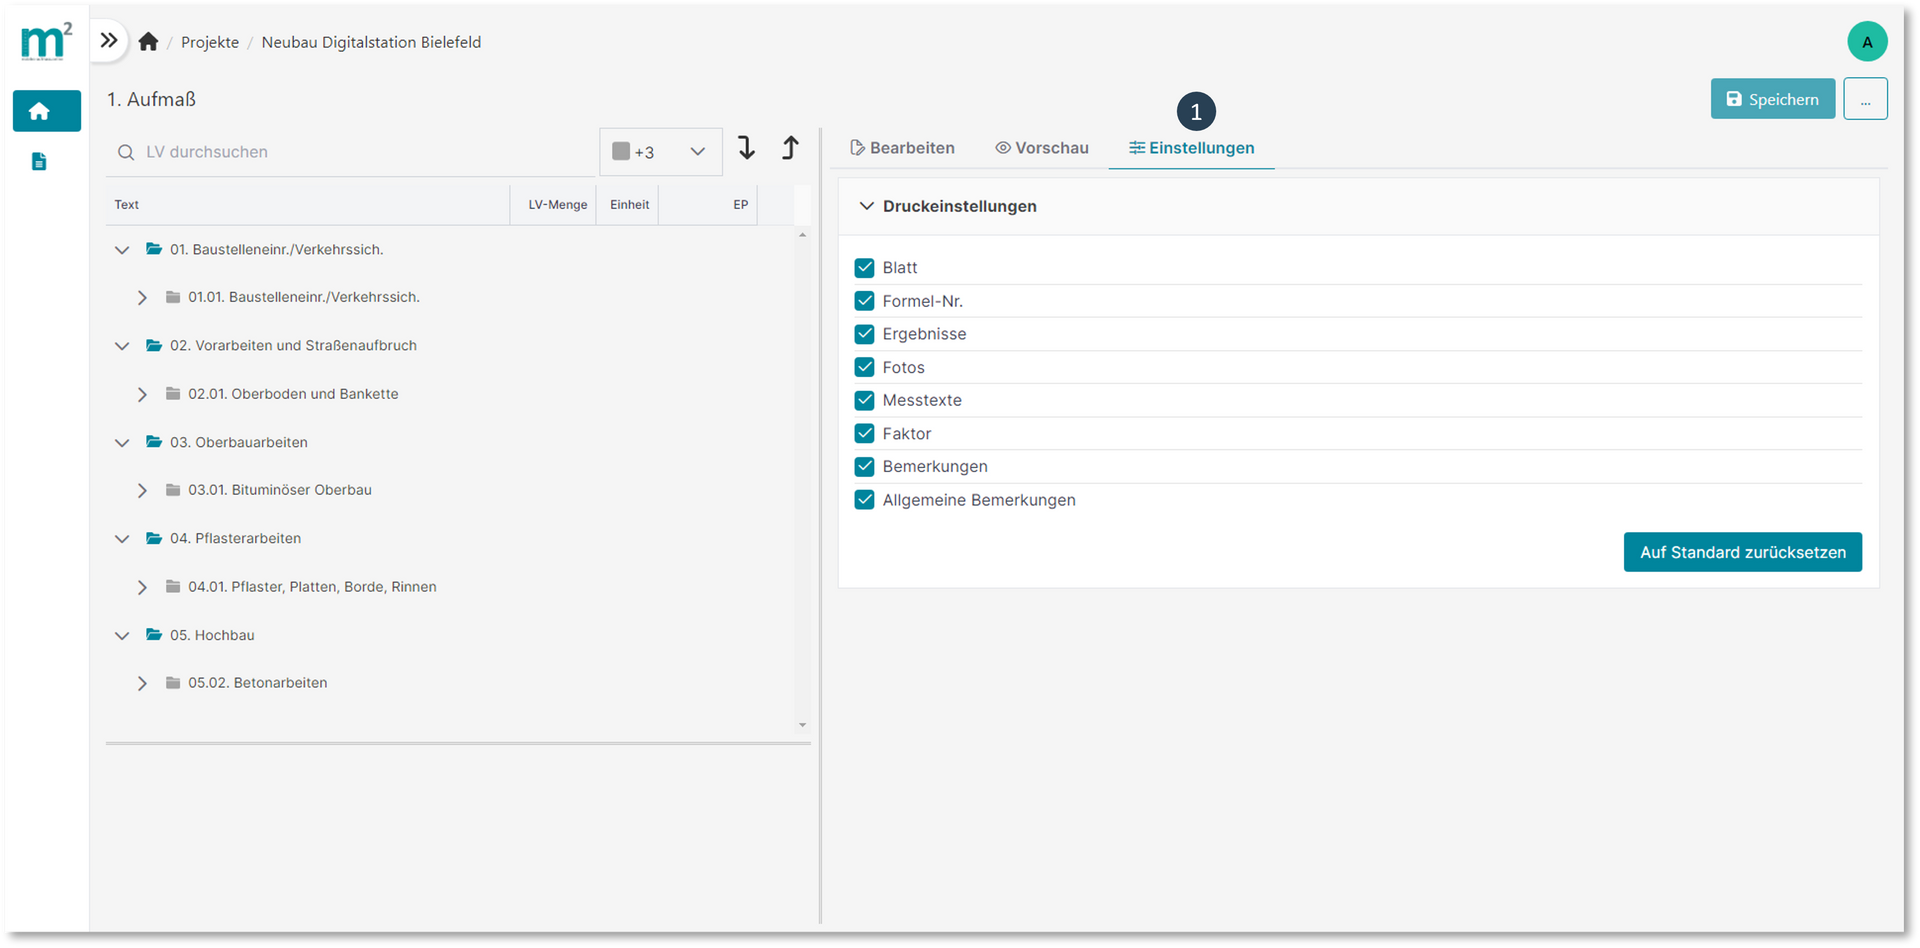Viewport: 1920px width, 948px height.
Task: Click folder icon of 01. Baustelleneinr./Verkehrssich.
Action: [x=154, y=249]
